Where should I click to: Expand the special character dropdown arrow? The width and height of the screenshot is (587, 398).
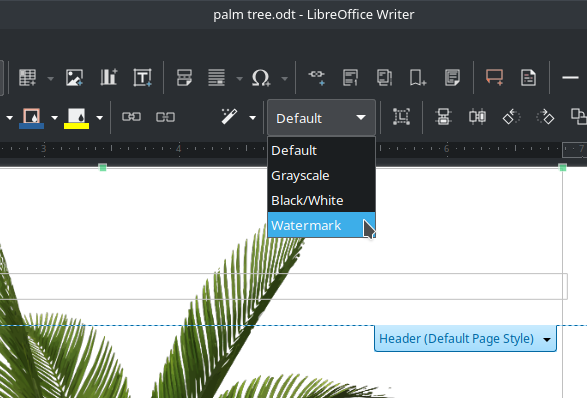[285, 78]
